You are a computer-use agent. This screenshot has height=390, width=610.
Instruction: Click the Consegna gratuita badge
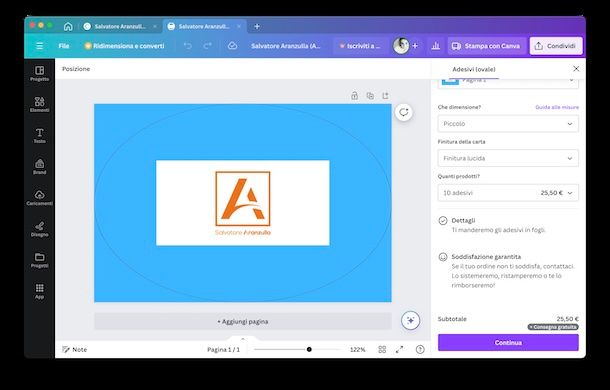pyautogui.click(x=553, y=327)
